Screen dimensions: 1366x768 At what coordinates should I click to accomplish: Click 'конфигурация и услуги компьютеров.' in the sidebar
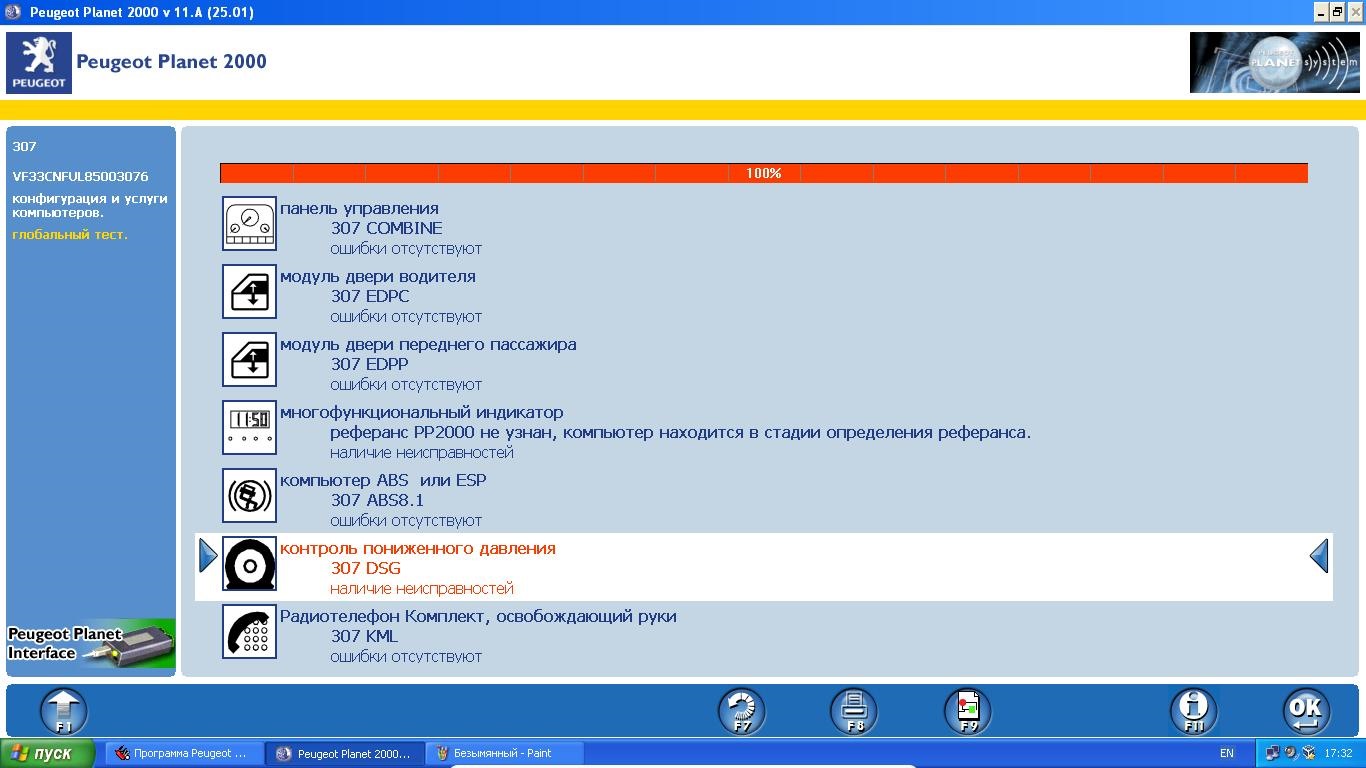(x=90, y=205)
